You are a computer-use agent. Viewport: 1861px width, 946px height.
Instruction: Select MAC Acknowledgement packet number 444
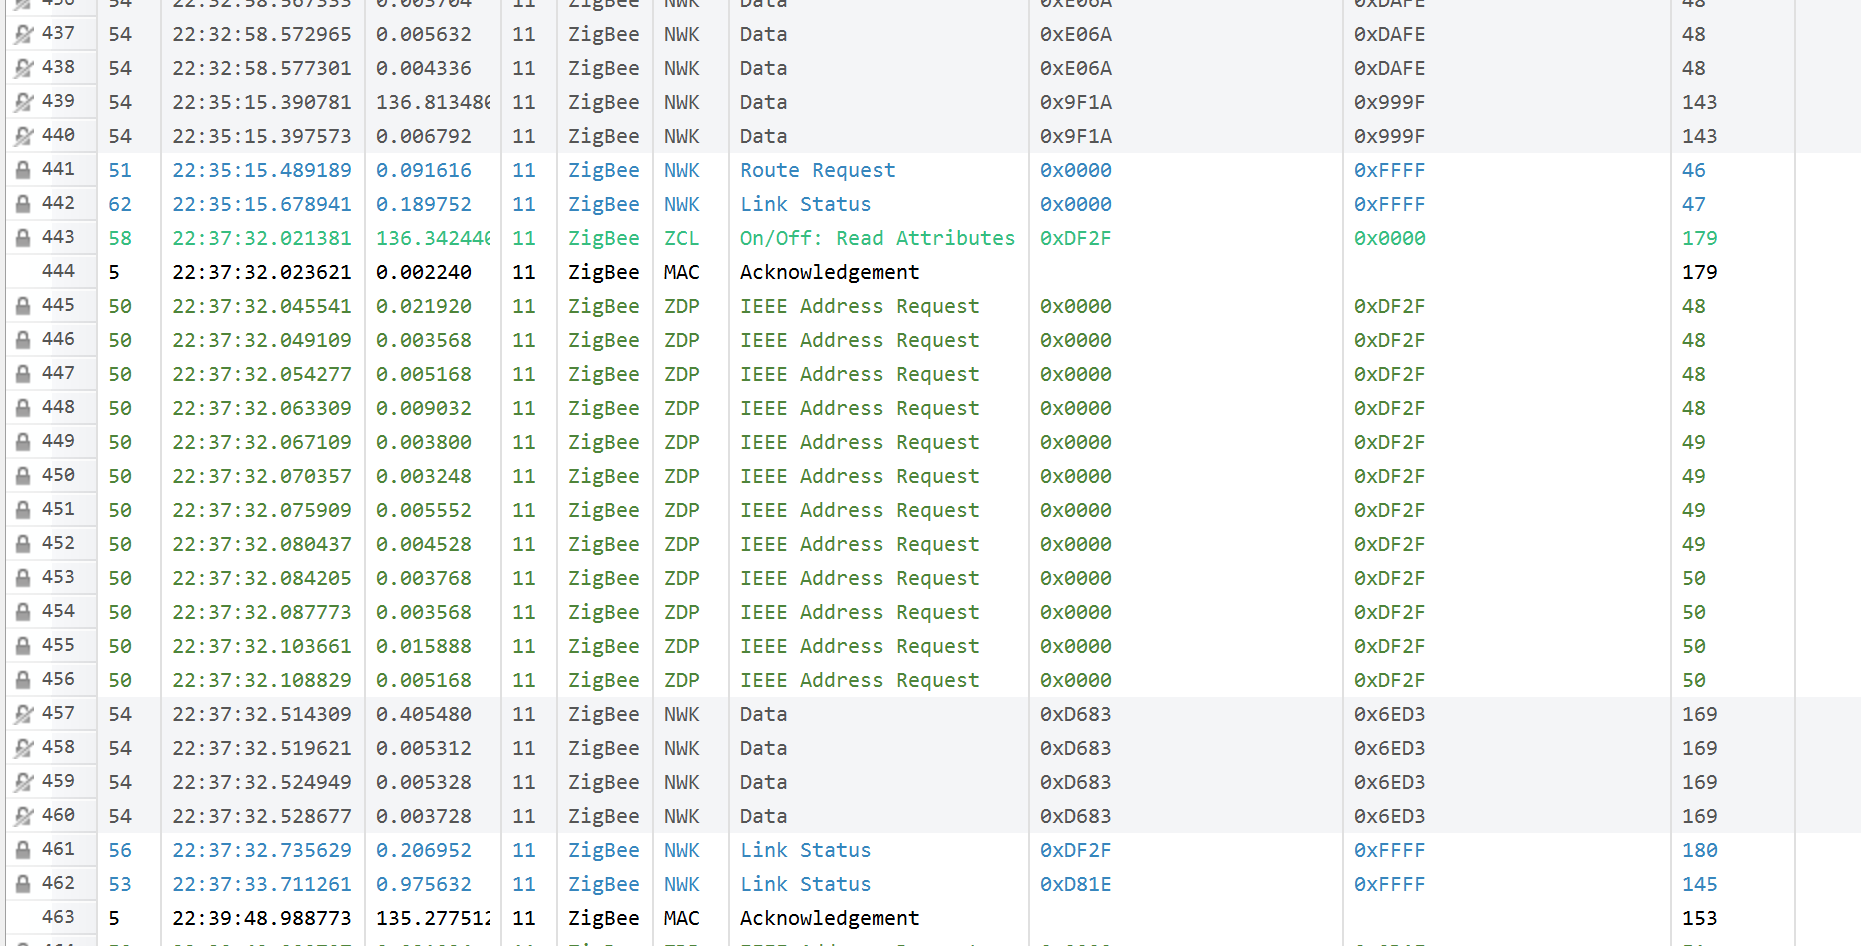tap(828, 273)
